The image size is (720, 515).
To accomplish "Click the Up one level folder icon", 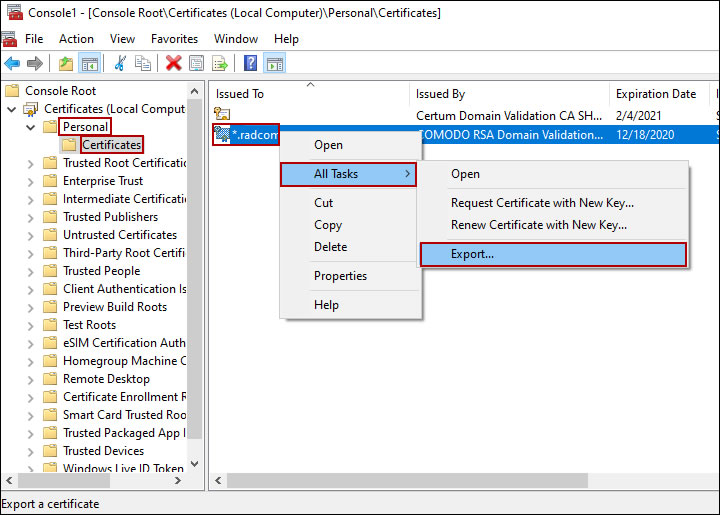I will click(x=66, y=64).
